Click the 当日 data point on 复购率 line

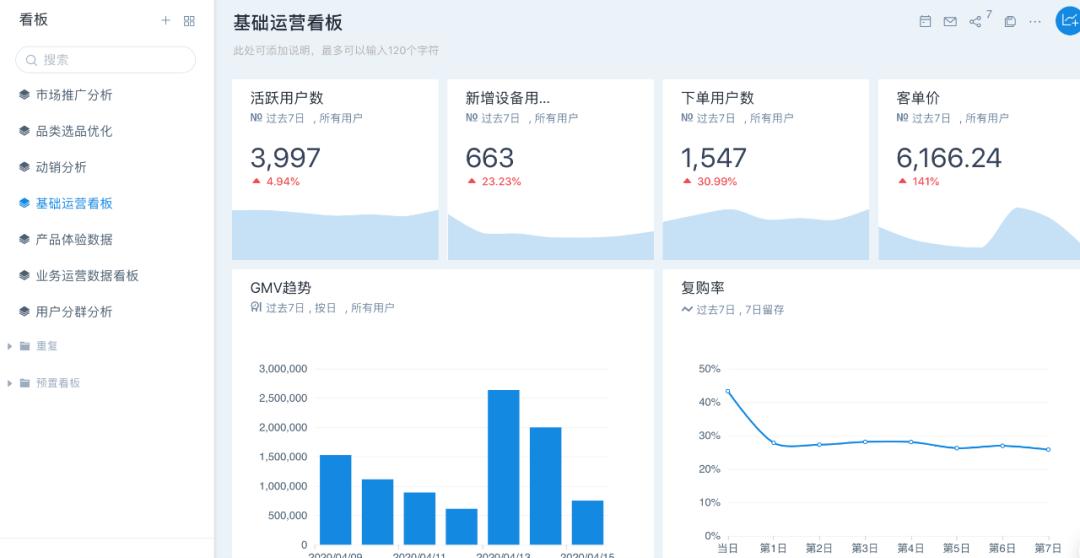click(728, 391)
